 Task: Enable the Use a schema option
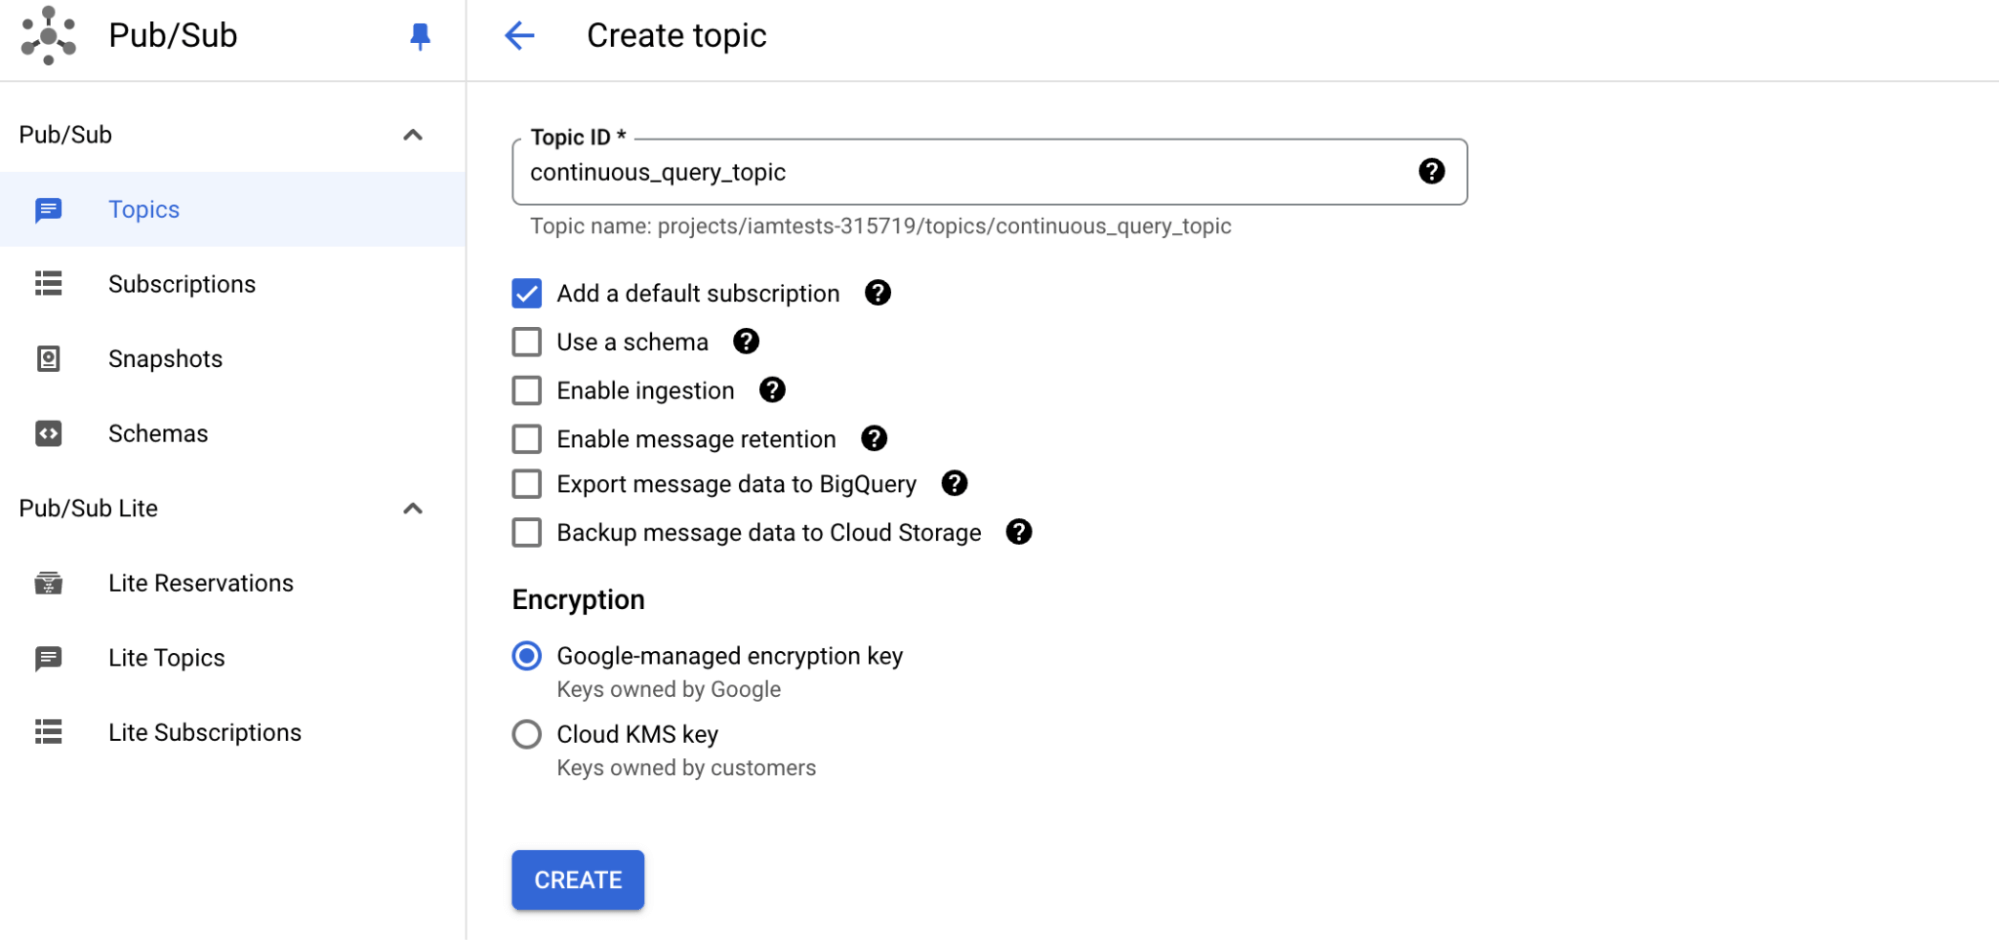point(526,341)
